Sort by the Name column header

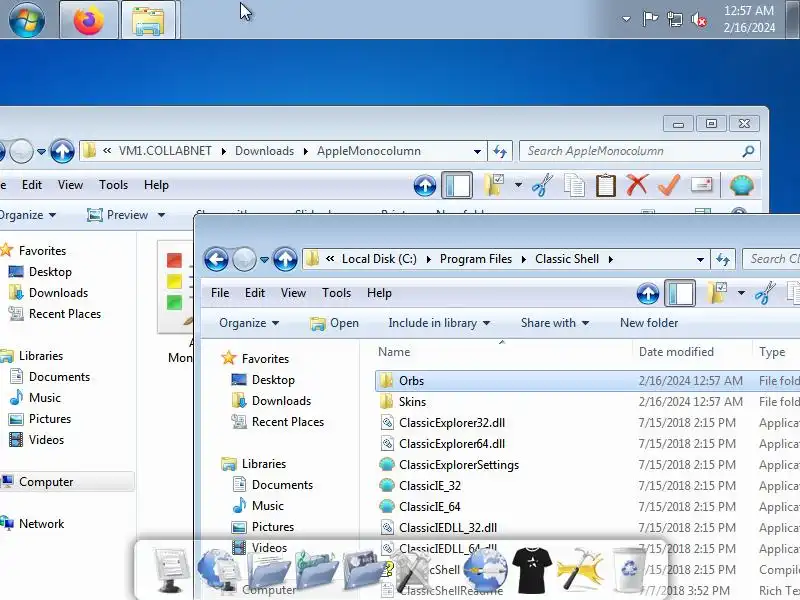[x=394, y=352]
